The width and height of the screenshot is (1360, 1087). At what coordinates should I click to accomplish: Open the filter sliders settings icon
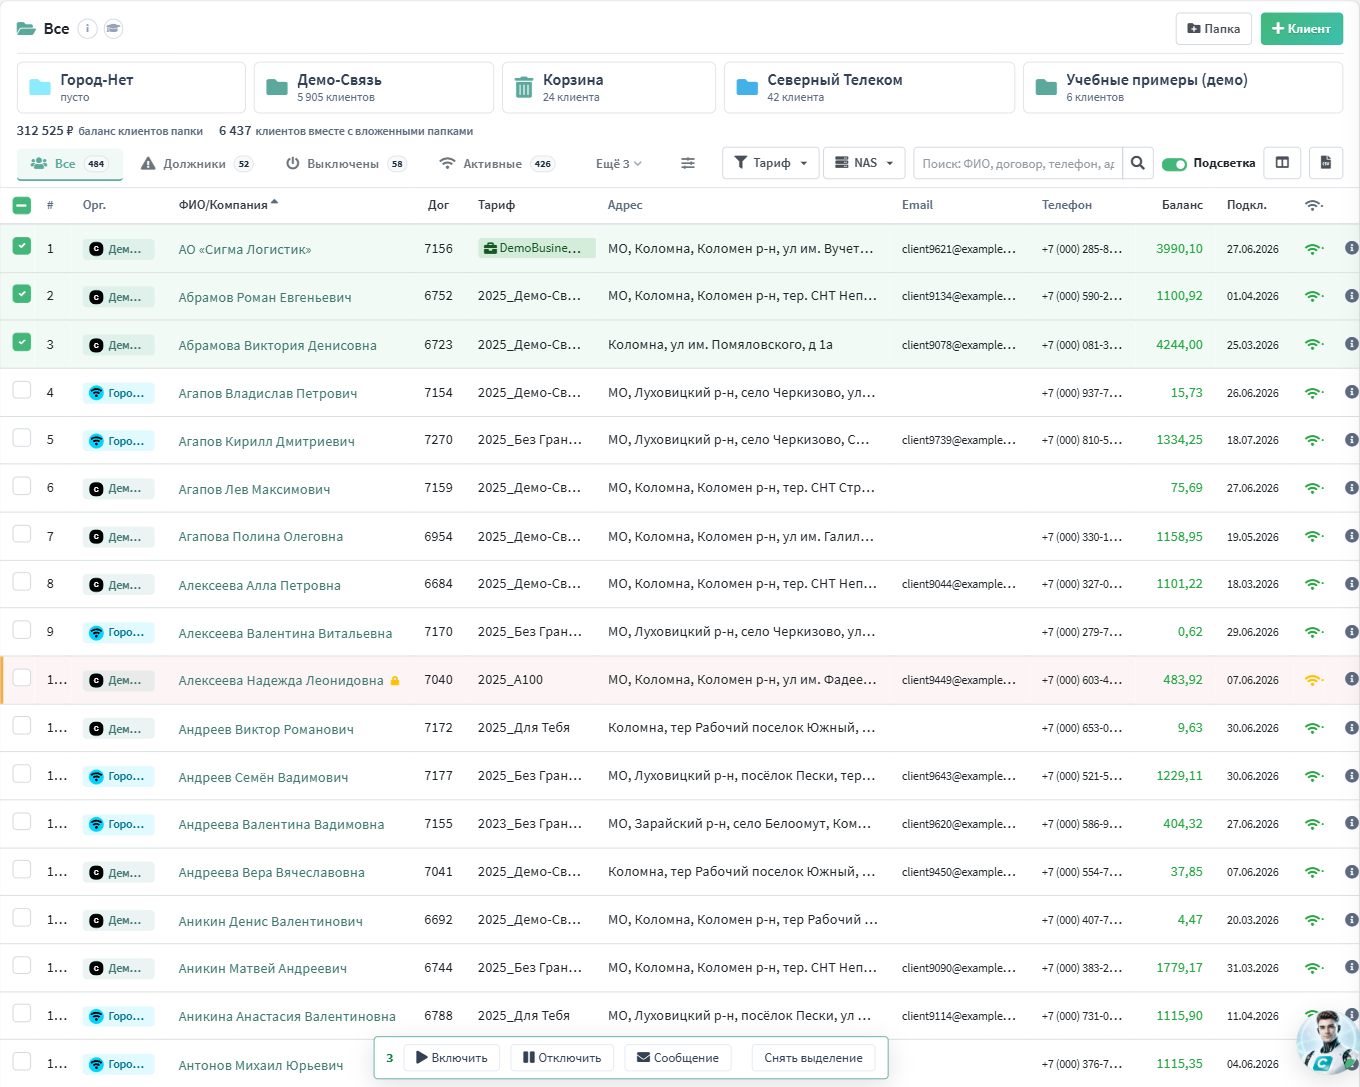pos(688,163)
